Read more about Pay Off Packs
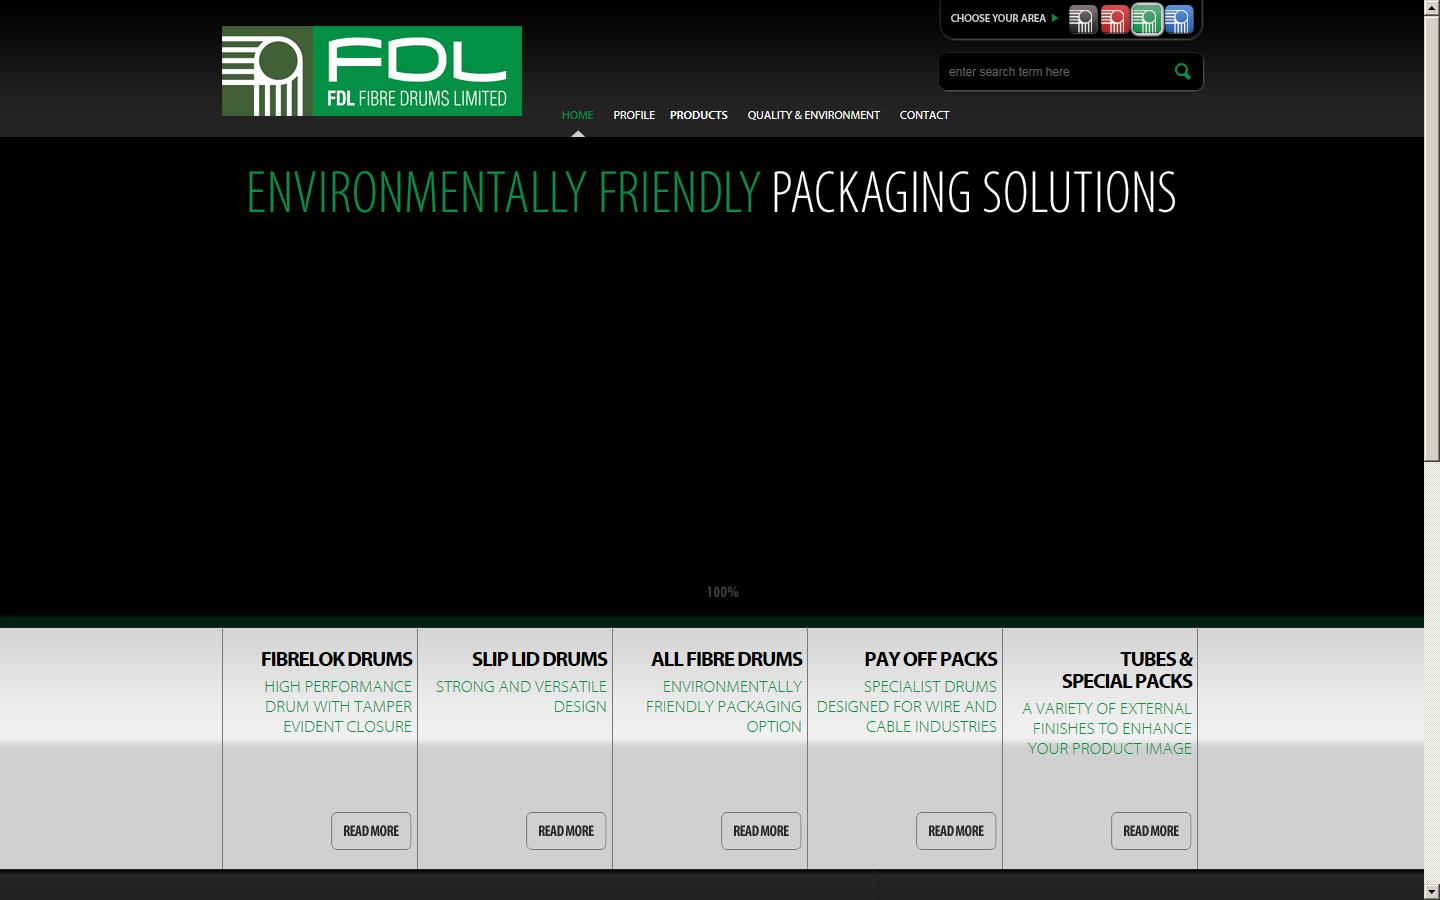 955,831
